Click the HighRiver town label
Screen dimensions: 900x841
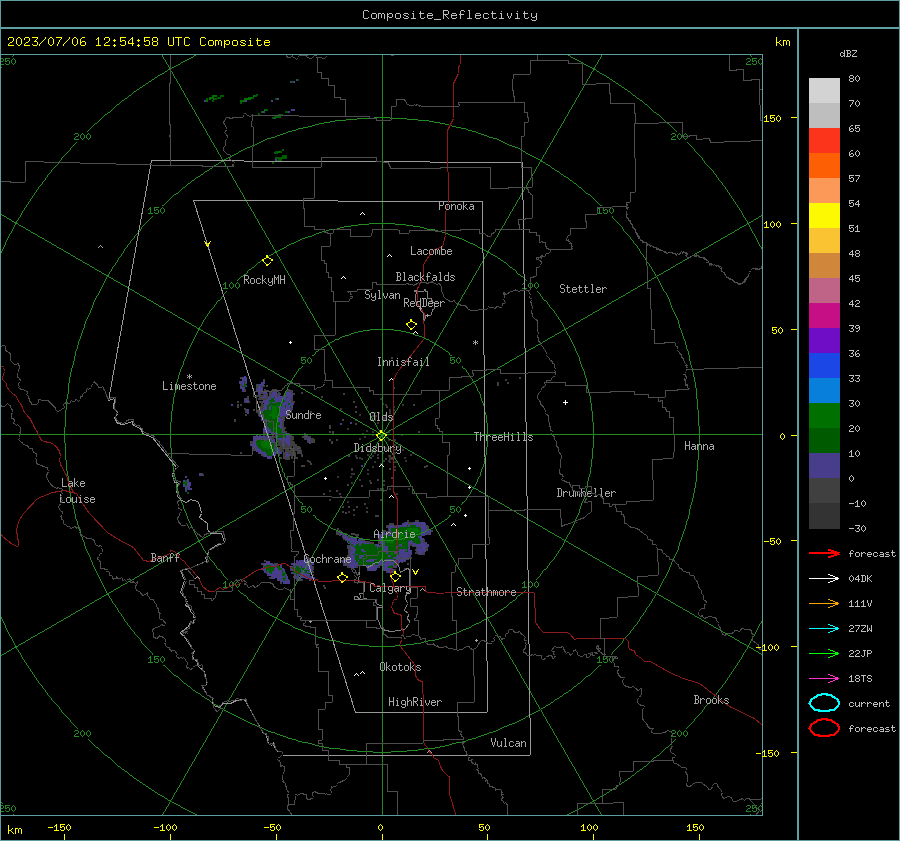tap(415, 702)
